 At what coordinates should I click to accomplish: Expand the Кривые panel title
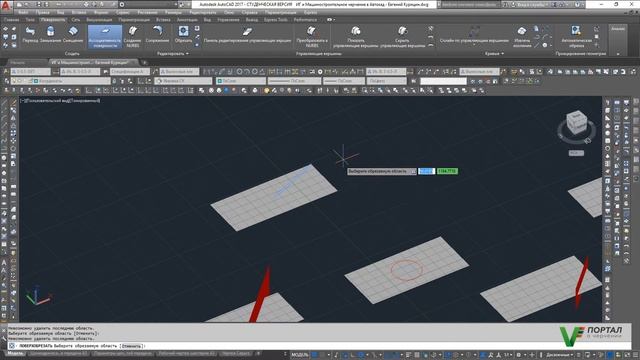point(494,53)
